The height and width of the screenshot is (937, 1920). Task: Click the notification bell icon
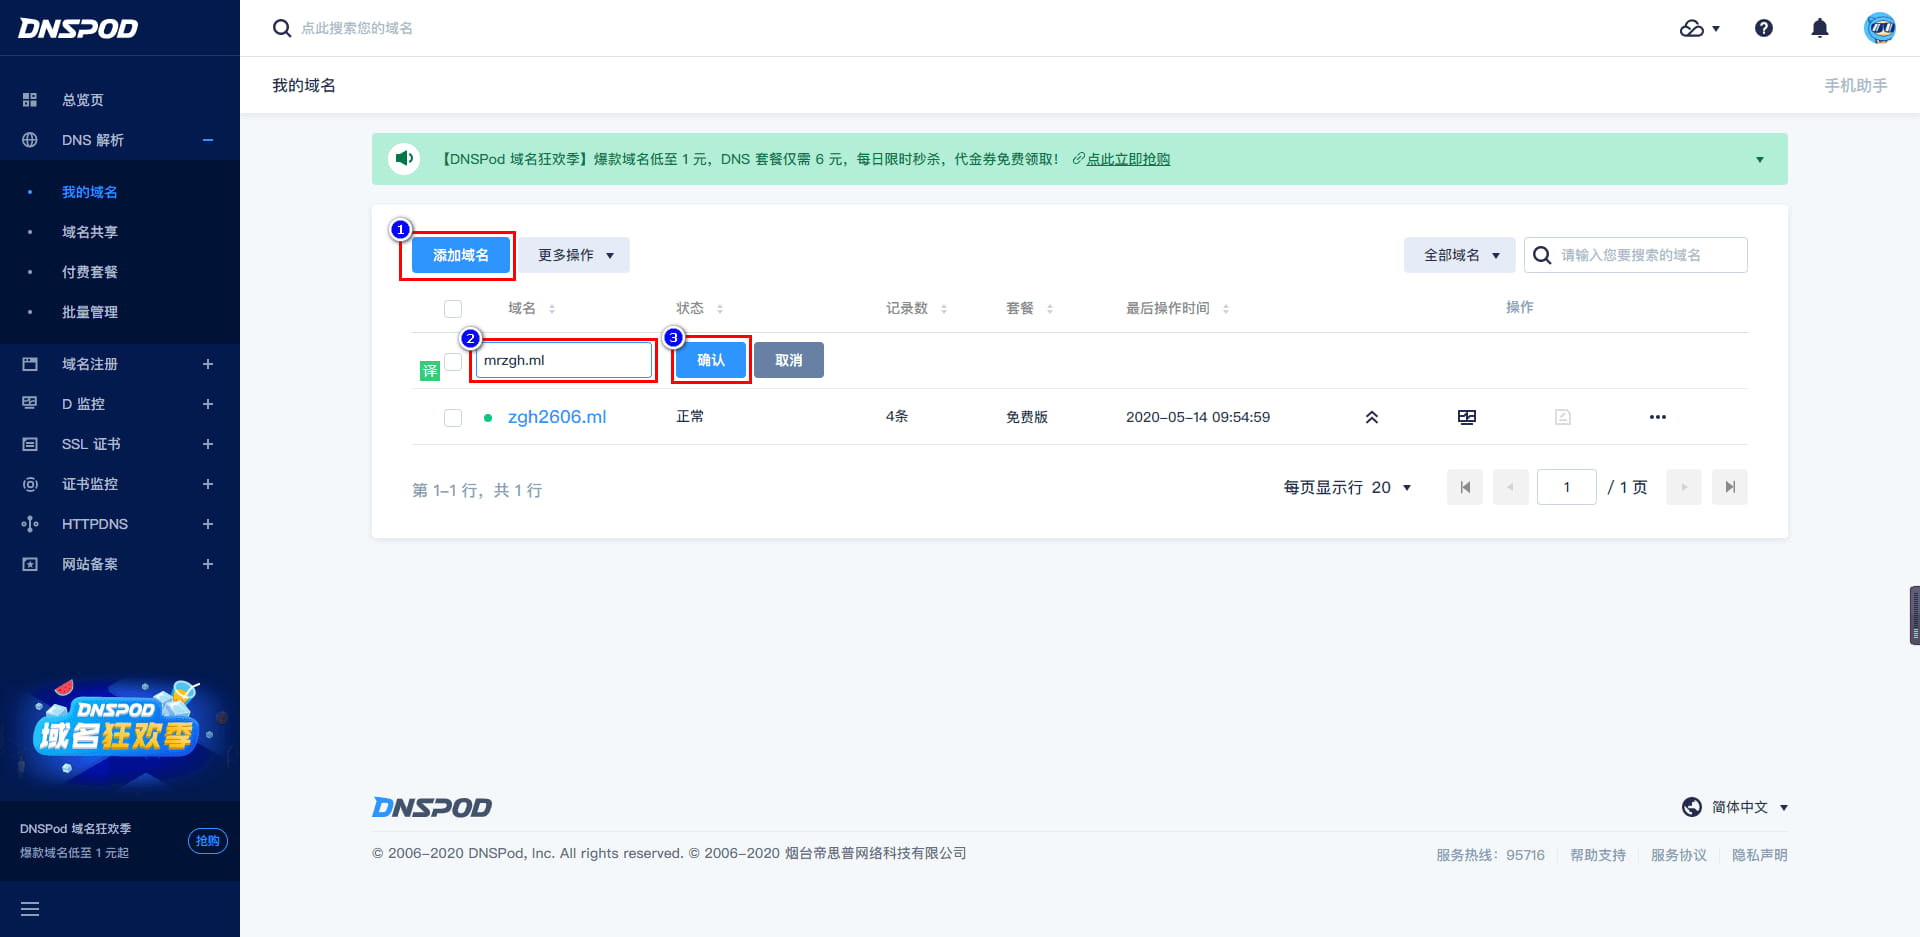(x=1820, y=28)
